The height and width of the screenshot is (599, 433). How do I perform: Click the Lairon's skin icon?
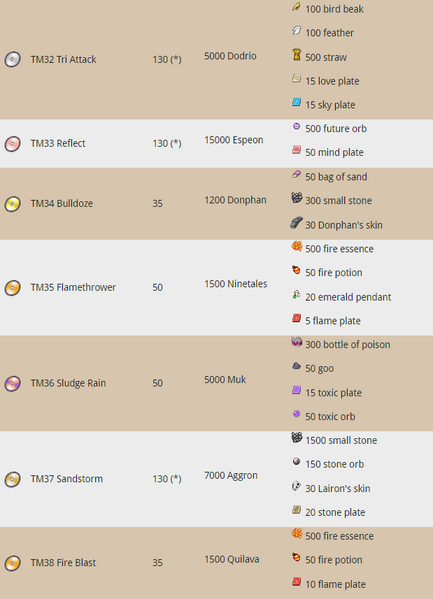click(296, 486)
